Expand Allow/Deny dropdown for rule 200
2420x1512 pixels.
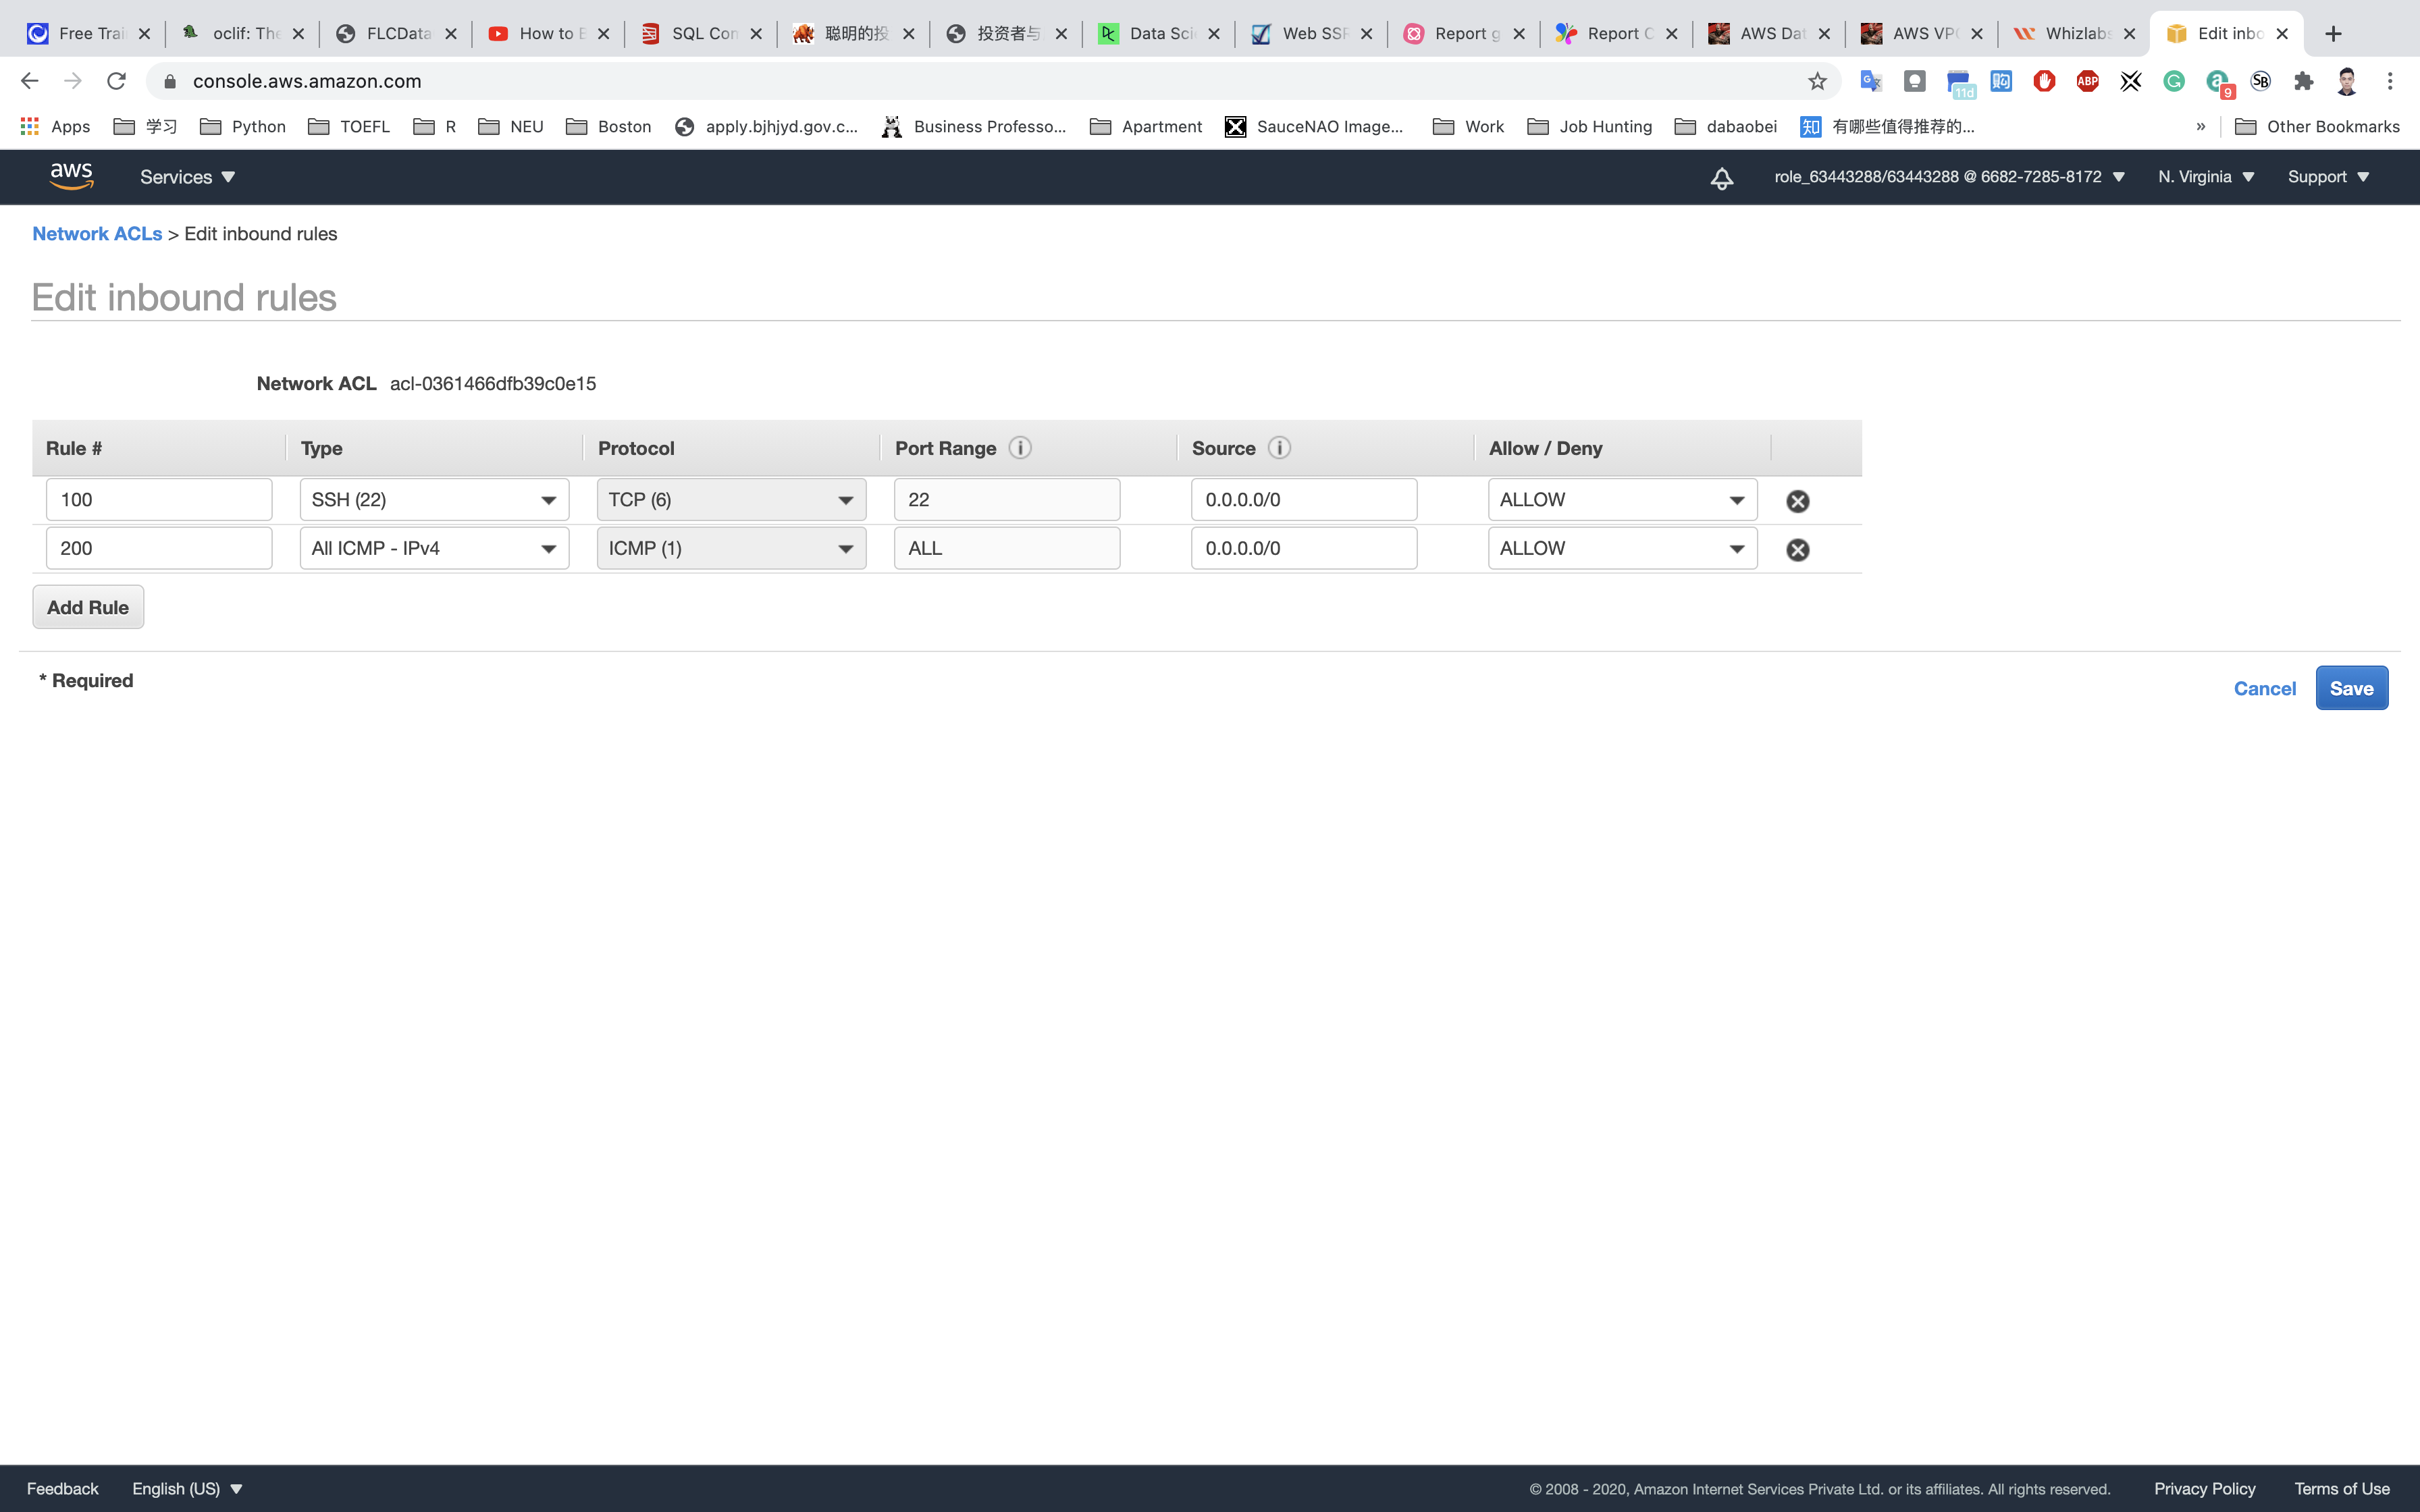coord(1621,549)
